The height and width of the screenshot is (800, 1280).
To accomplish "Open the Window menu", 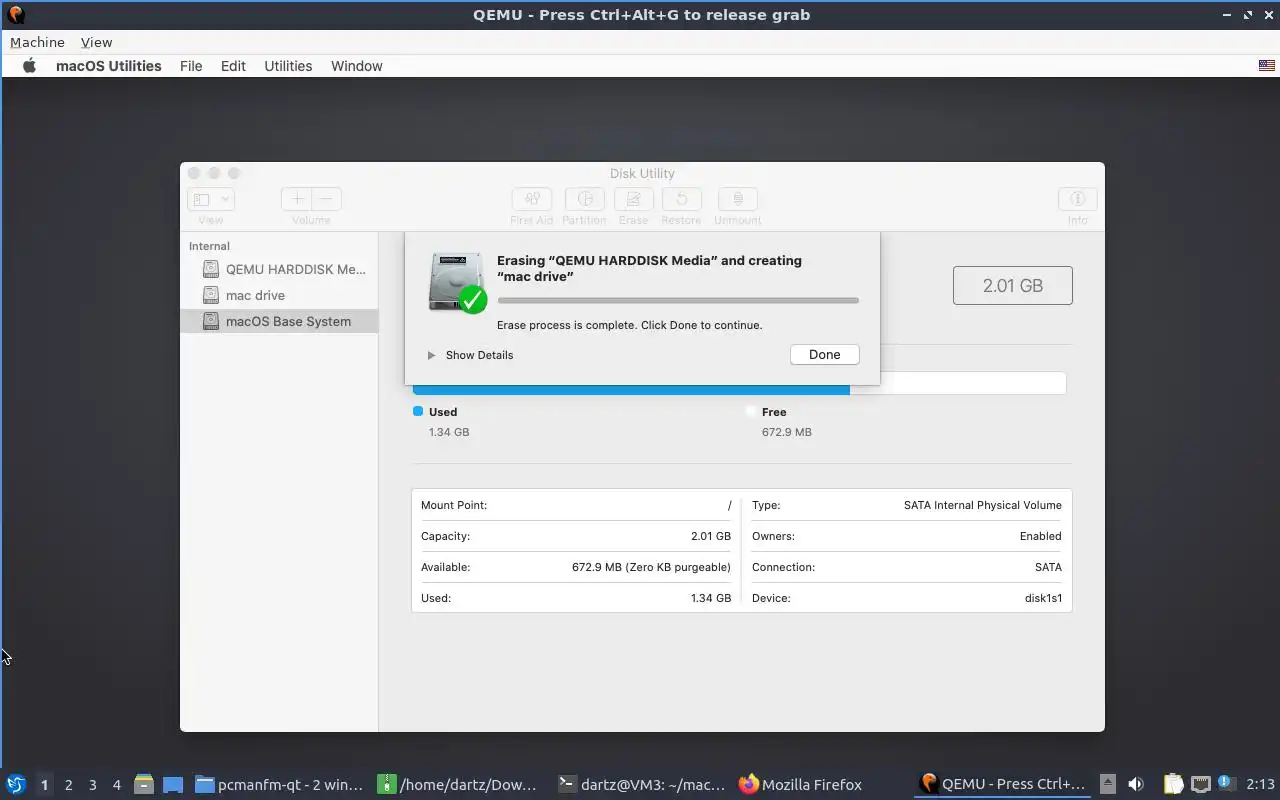I will (357, 66).
